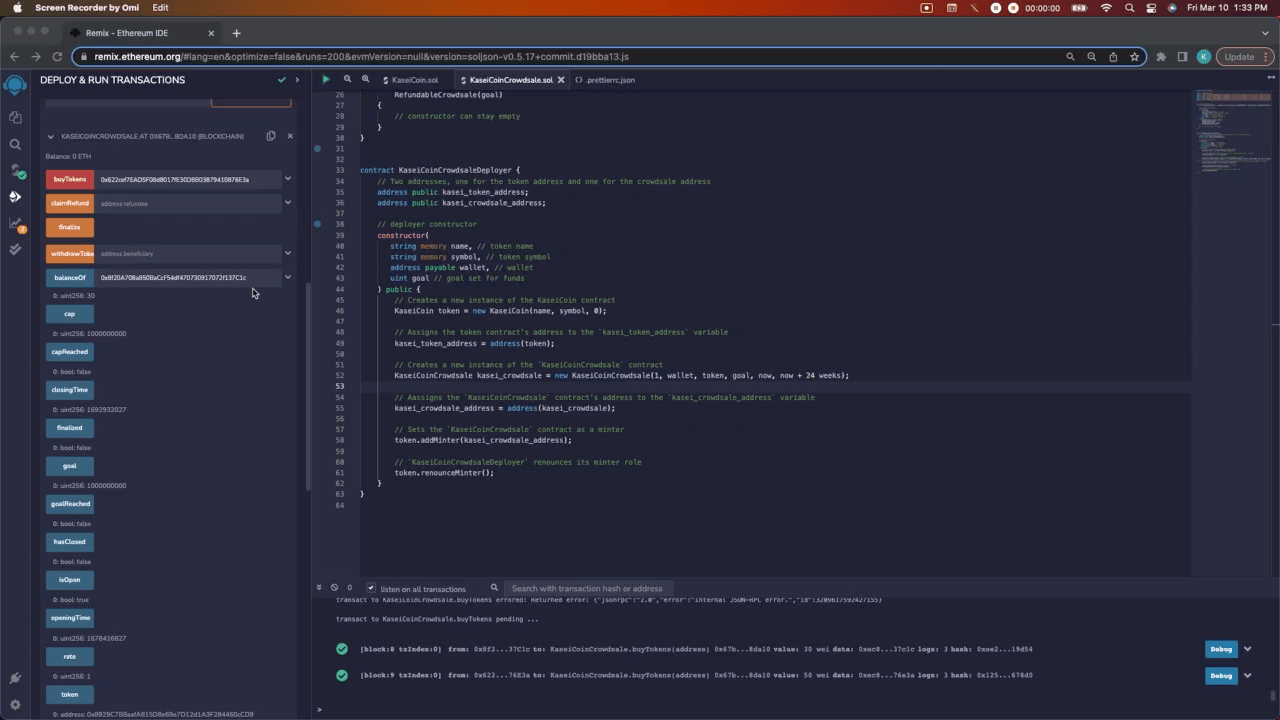The width and height of the screenshot is (1280, 720).
Task: Select the KaseiCoinCrowdsale.sol editor tab
Action: (x=510, y=80)
